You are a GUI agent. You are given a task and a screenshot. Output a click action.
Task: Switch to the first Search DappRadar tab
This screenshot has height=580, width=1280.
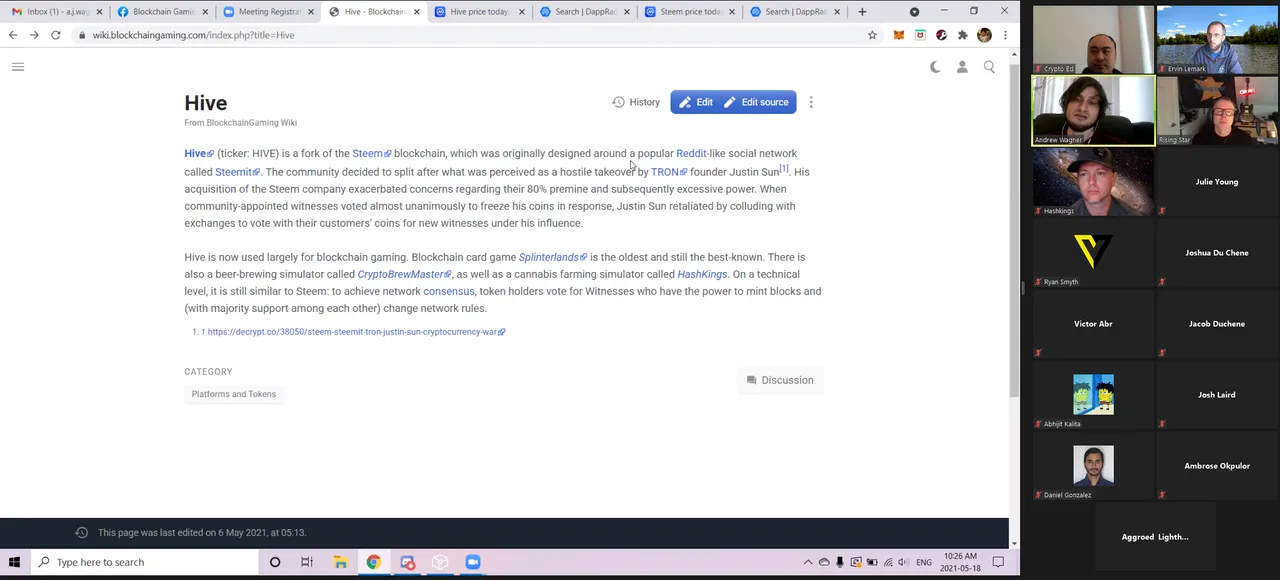click(585, 12)
